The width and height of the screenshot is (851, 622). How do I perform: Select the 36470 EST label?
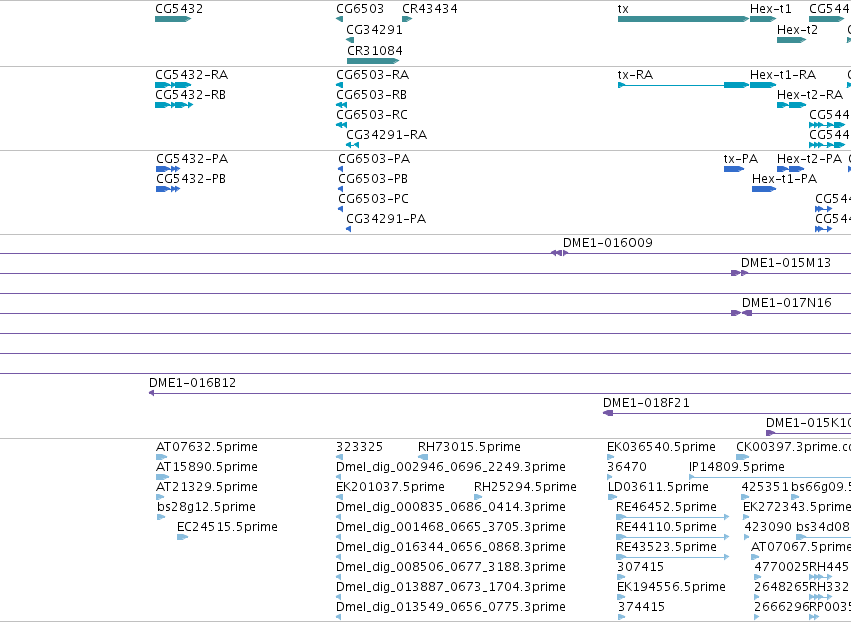click(627, 467)
